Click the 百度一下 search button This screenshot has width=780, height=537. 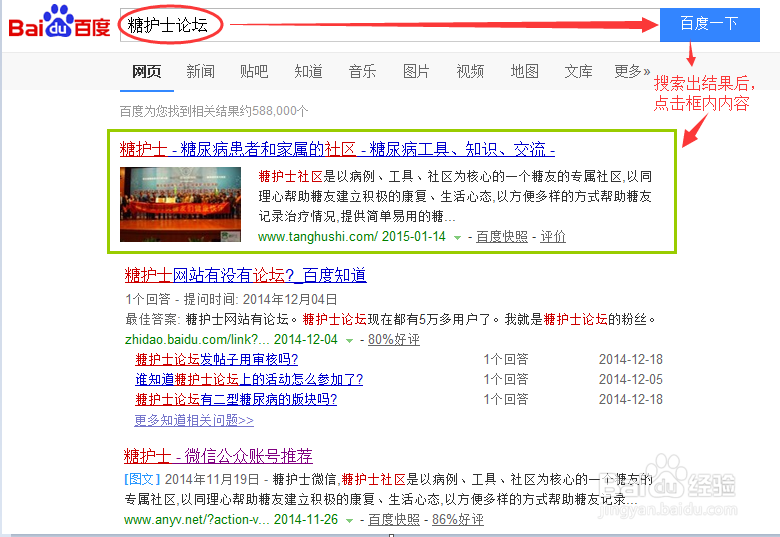709,25
